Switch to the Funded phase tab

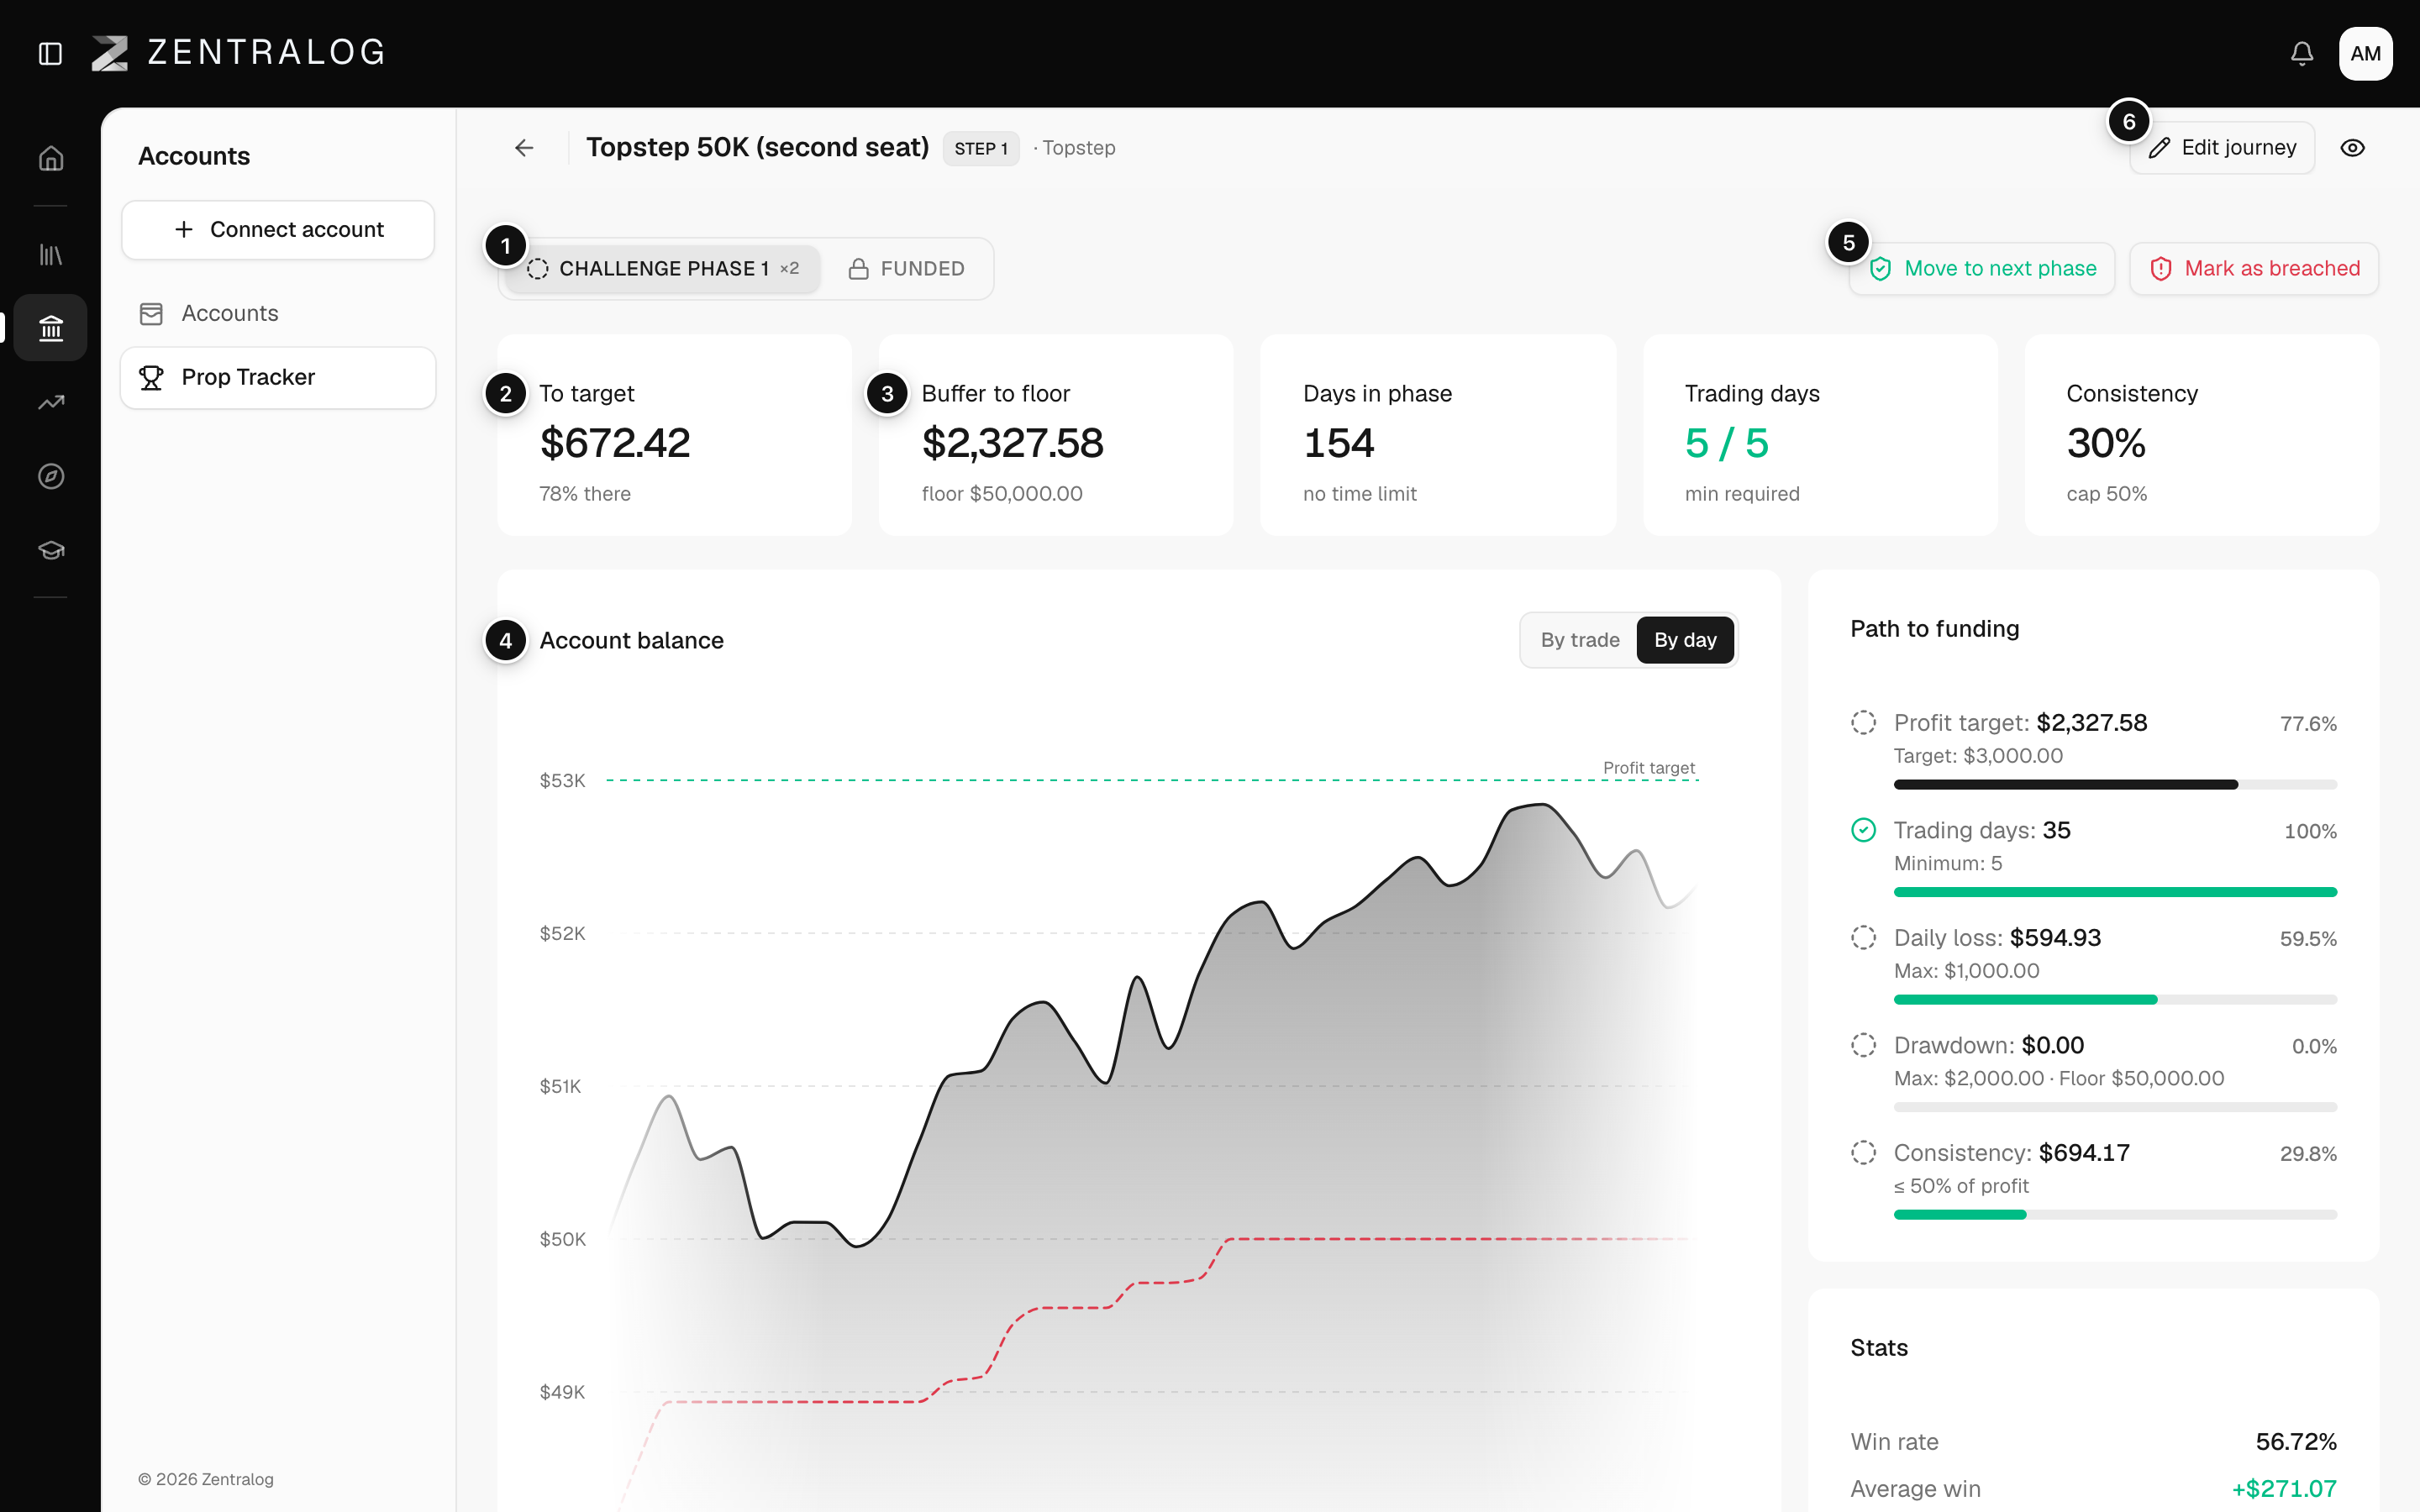pyautogui.click(x=906, y=269)
